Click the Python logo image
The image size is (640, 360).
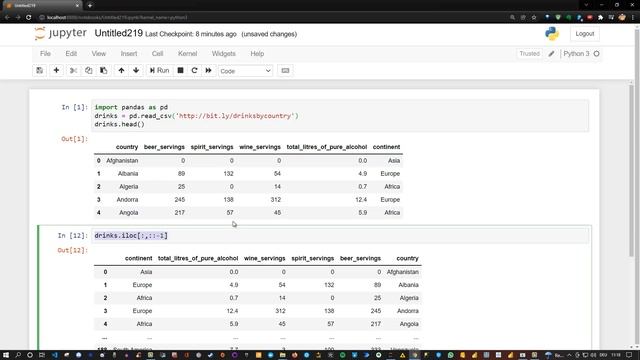click(x=552, y=33)
